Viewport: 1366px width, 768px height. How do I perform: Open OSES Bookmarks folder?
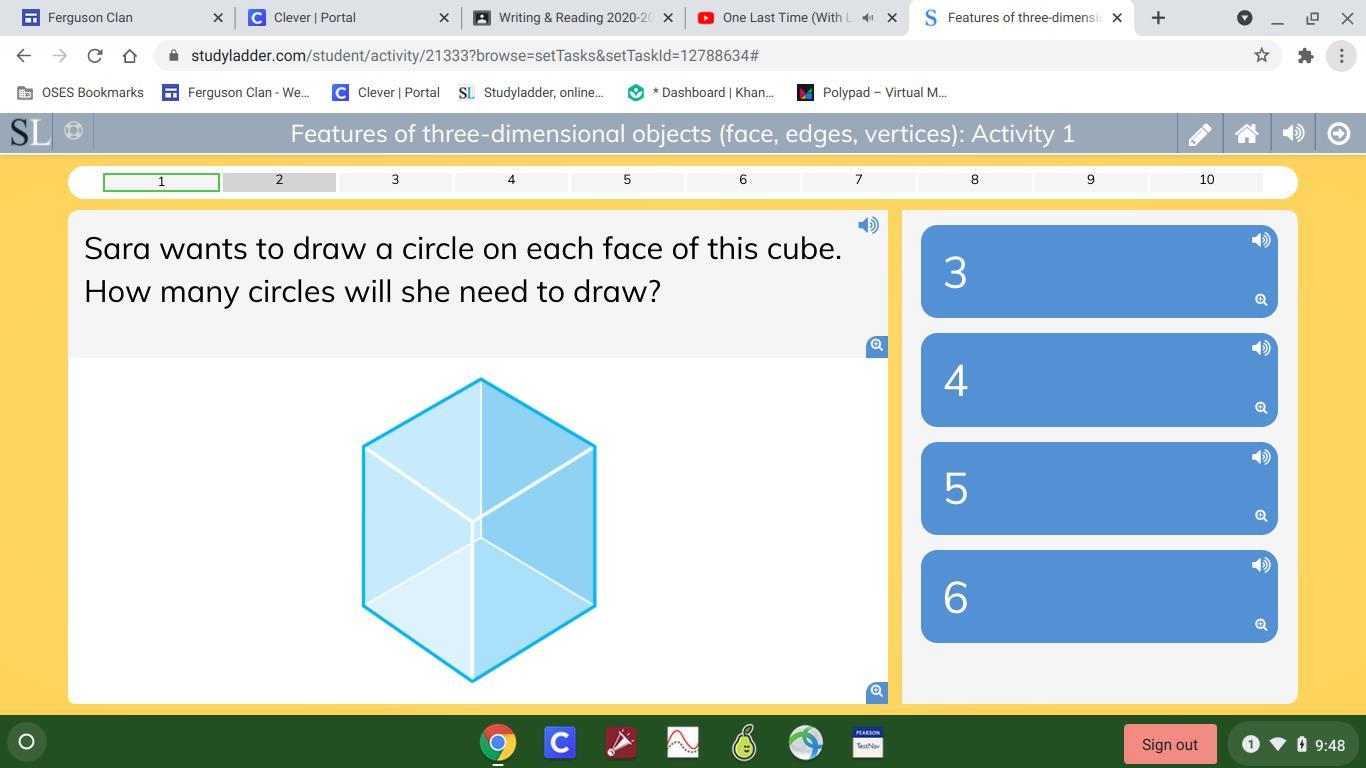(x=81, y=92)
